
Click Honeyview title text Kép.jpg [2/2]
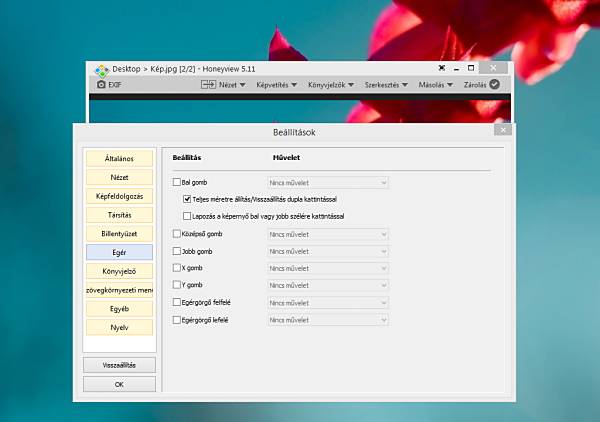pyautogui.click(x=173, y=69)
